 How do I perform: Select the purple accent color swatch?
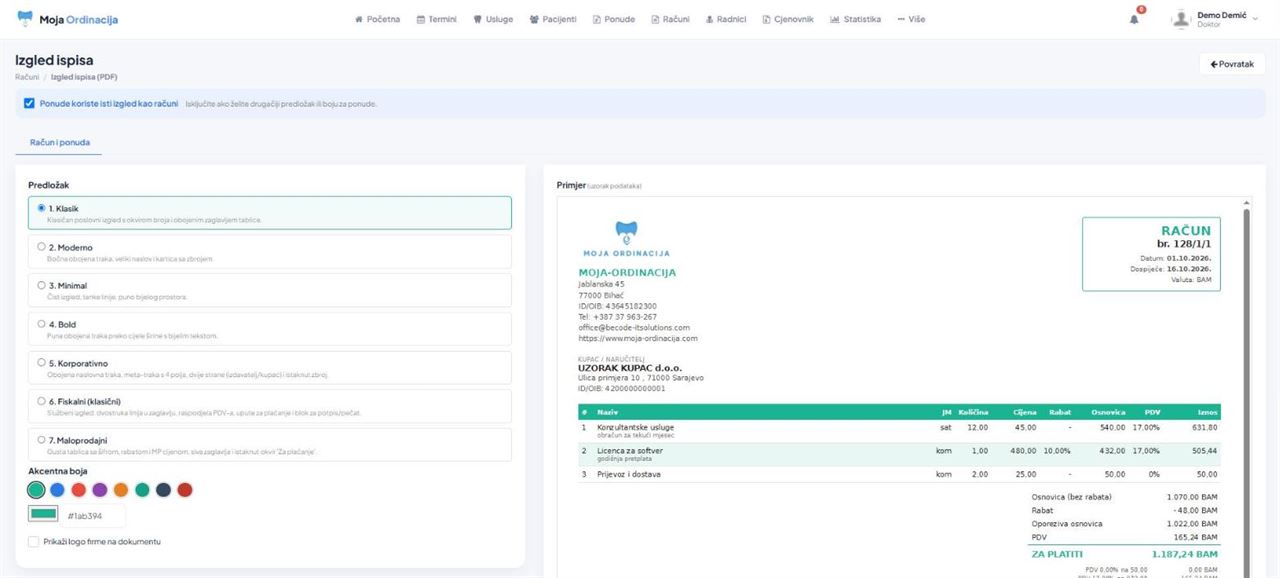coord(100,490)
